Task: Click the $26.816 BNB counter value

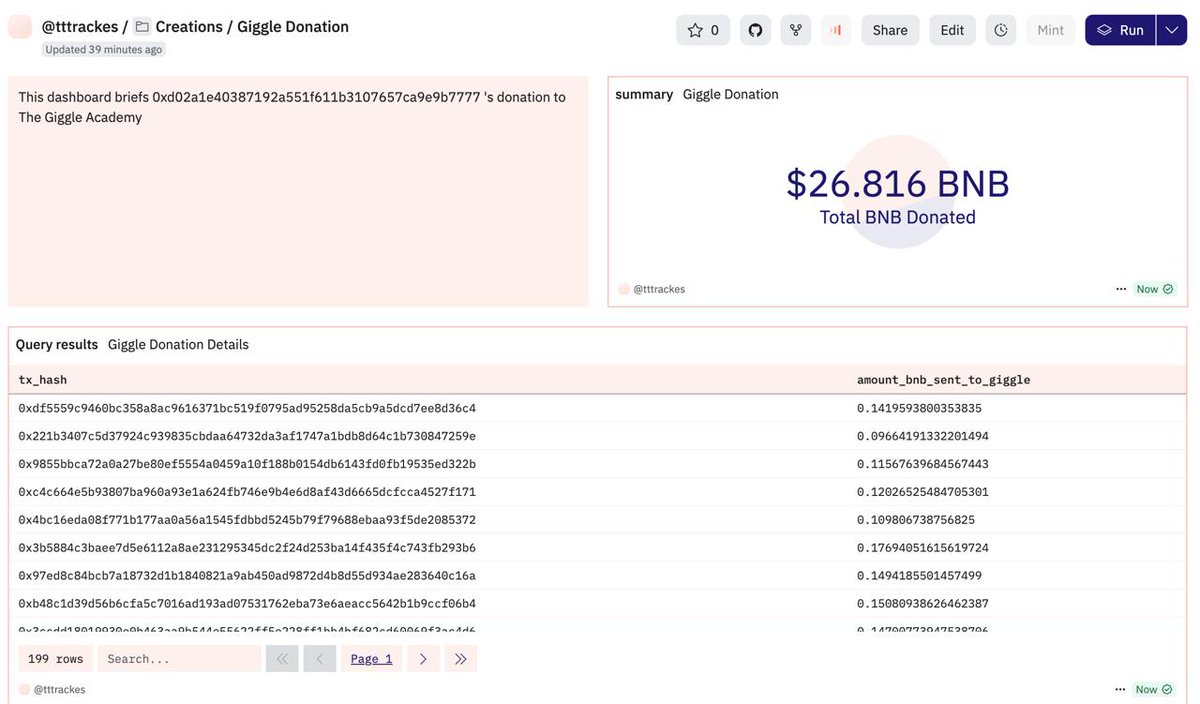Action: click(897, 183)
